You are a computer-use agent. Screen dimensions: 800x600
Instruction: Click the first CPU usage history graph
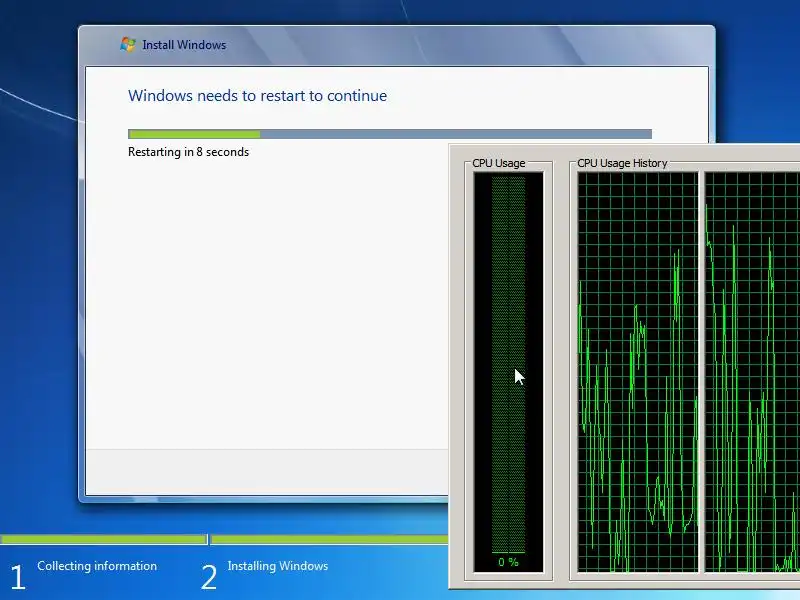(x=638, y=372)
